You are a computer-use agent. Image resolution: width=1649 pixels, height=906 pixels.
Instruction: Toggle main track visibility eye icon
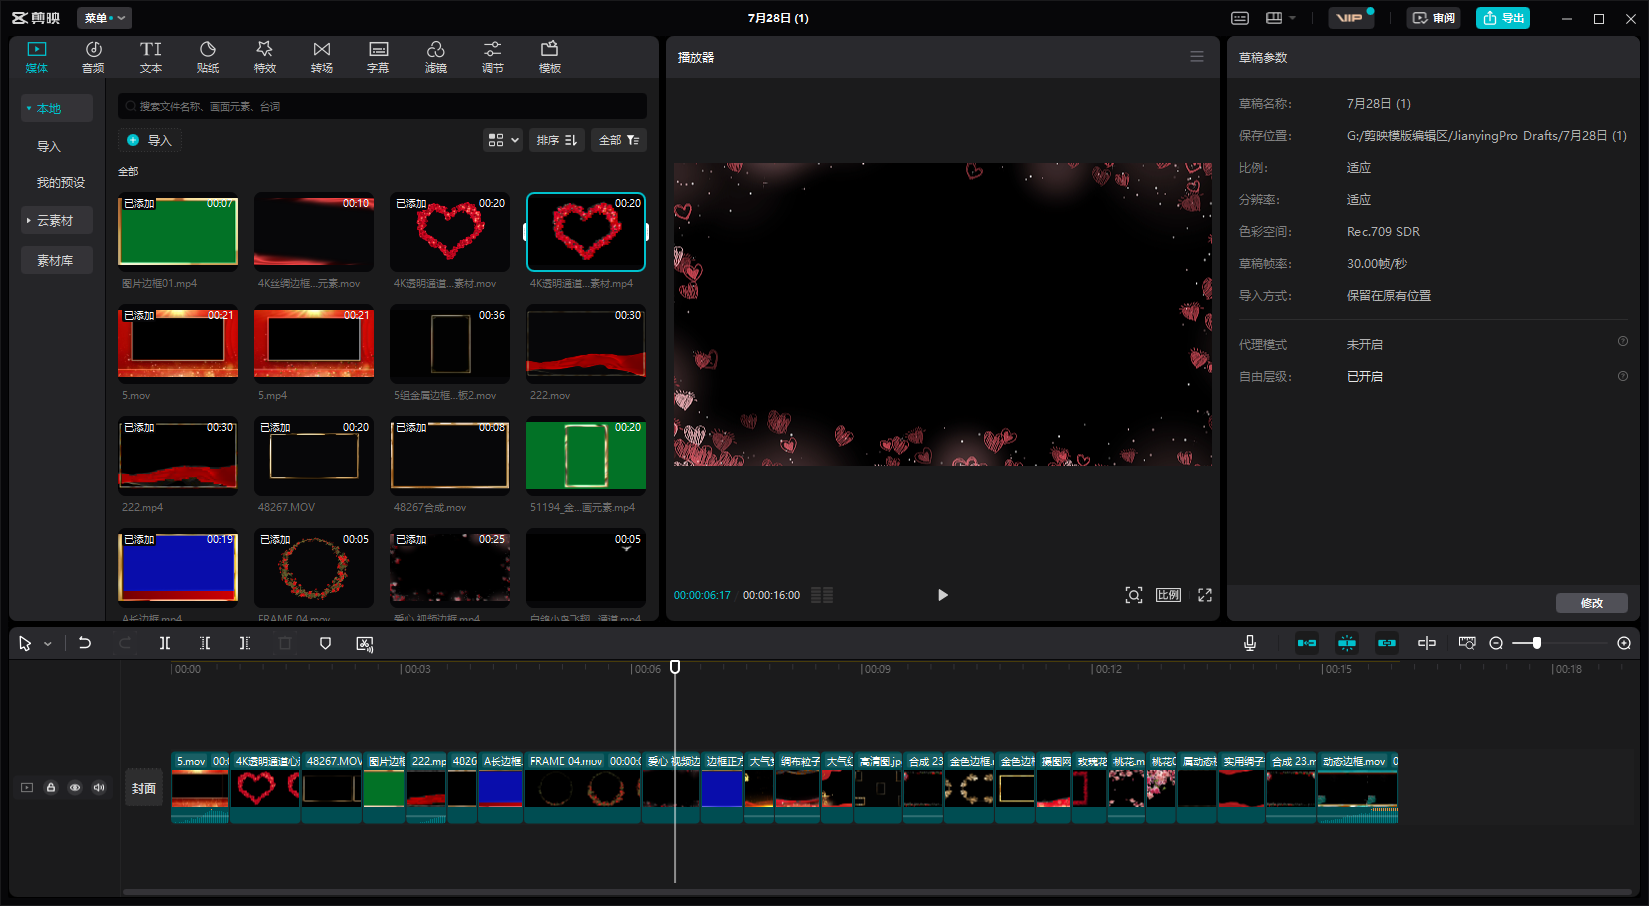pyautogui.click(x=75, y=788)
